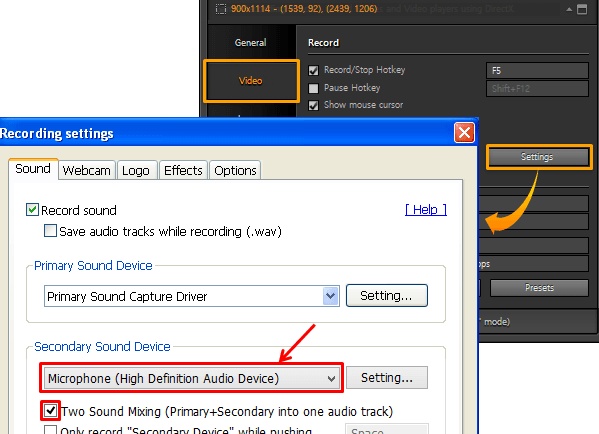Click the orange-highlighted Settings button

pyautogui.click(x=539, y=157)
